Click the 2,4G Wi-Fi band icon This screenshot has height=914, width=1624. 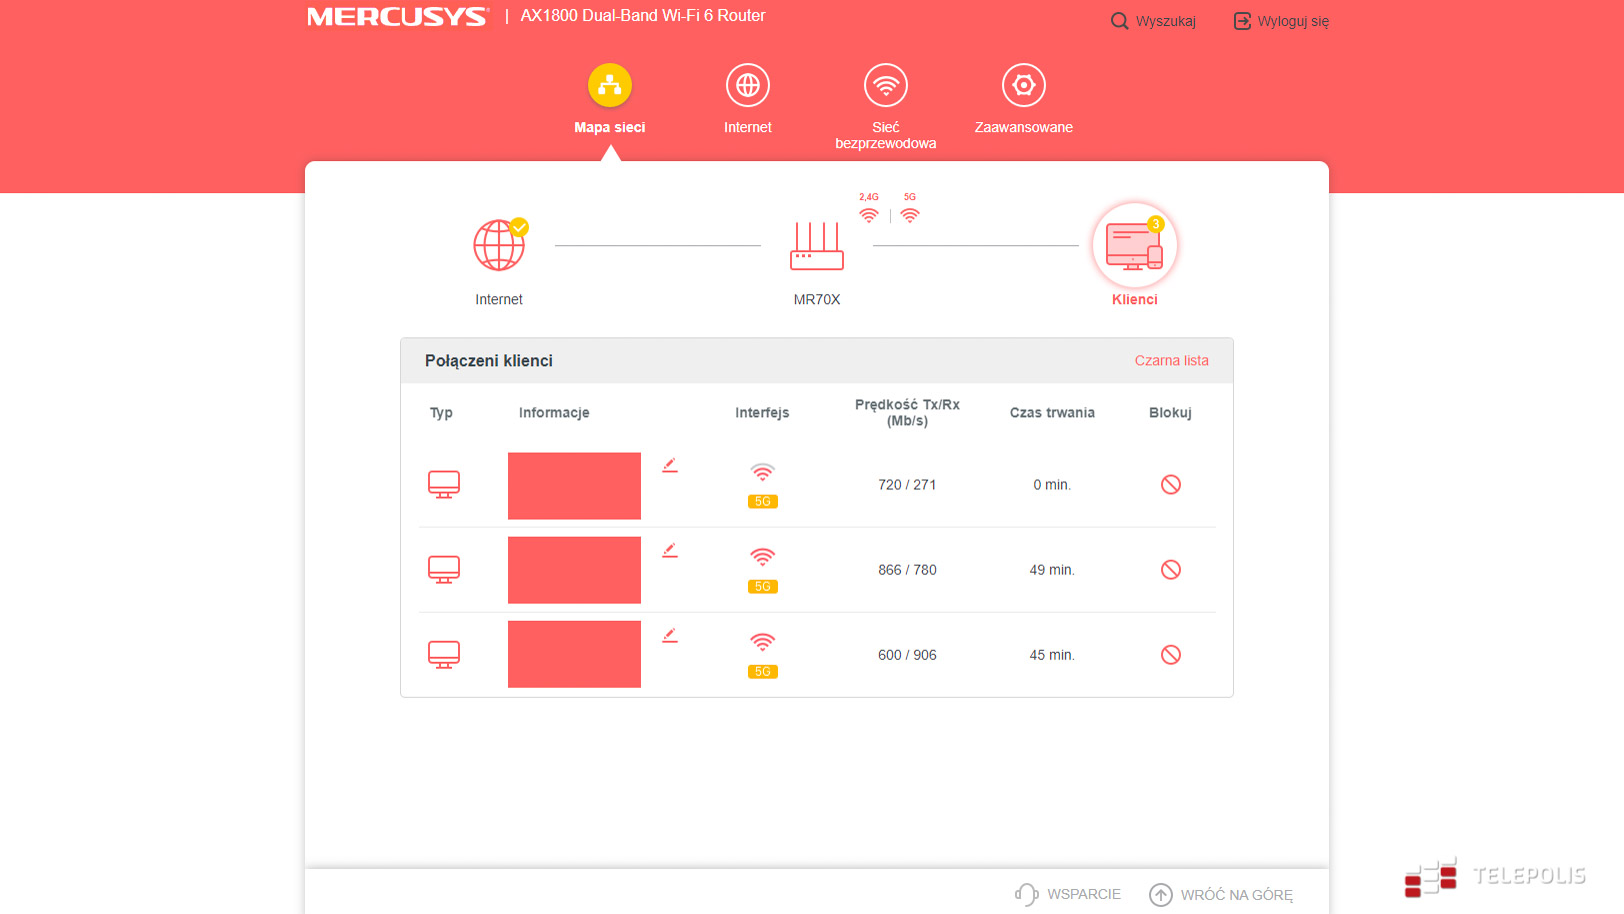[x=868, y=214]
